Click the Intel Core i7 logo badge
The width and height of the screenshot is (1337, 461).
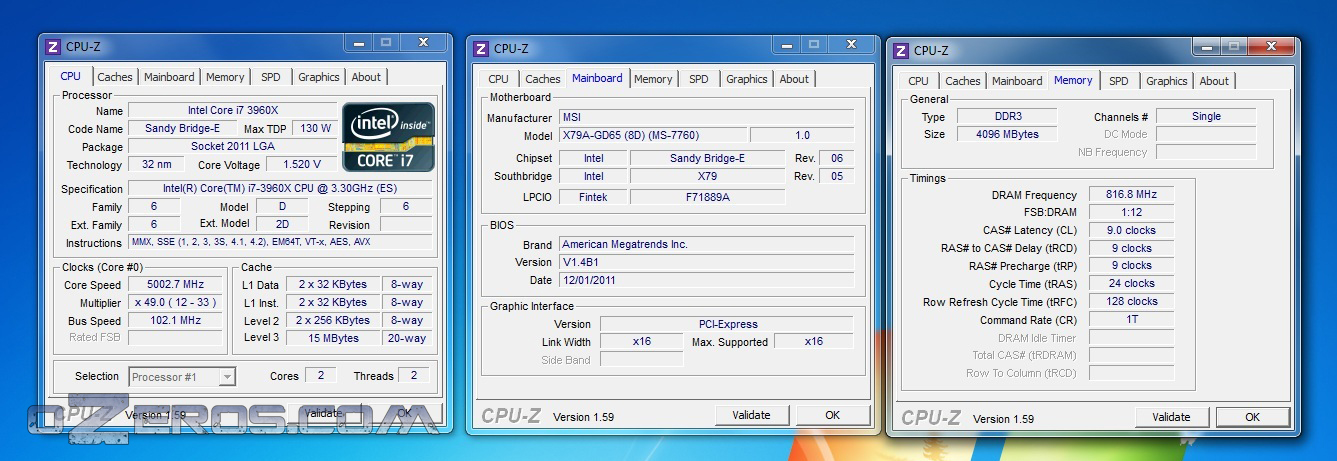click(389, 136)
